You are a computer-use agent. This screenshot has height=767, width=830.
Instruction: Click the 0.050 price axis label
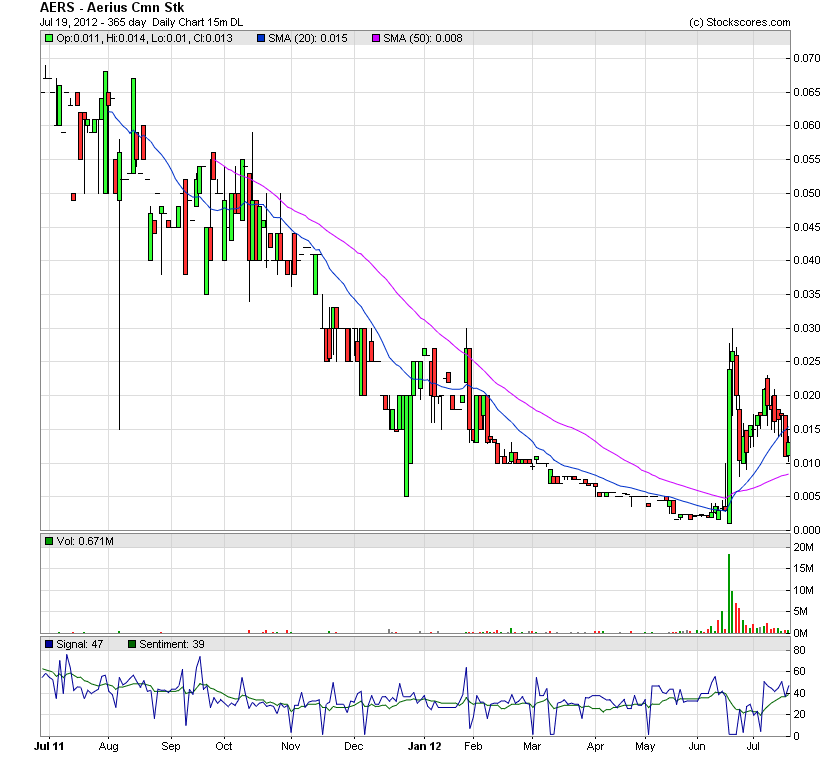(807, 193)
